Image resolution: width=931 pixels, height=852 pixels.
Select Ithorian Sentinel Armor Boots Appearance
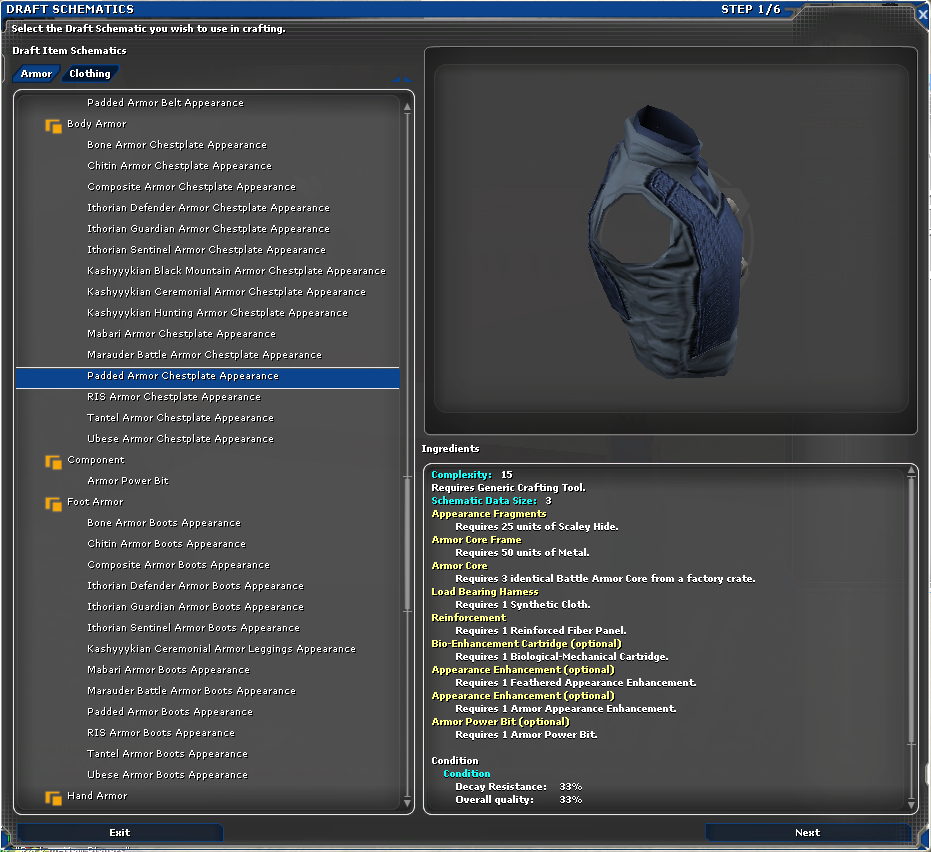click(194, 628)
